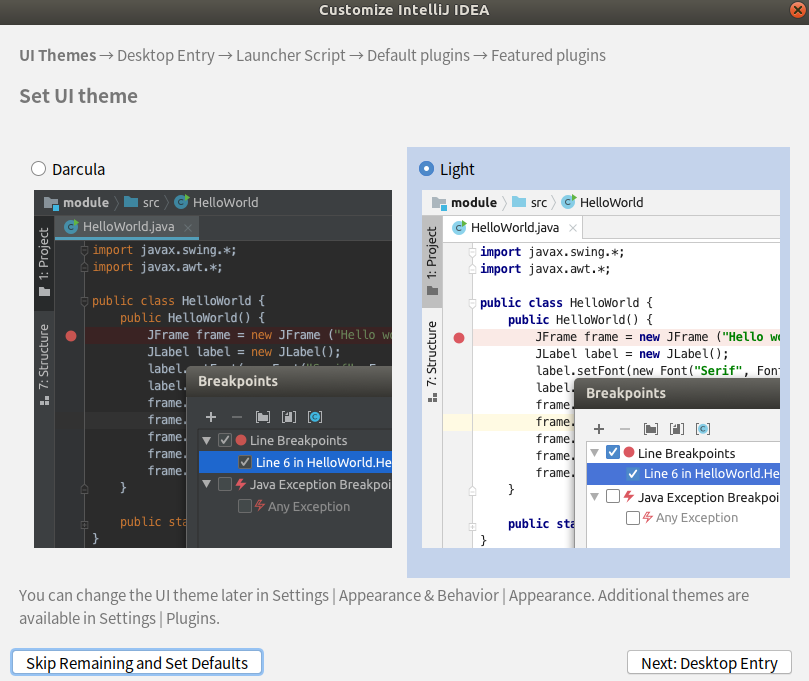Toggle Java Exception Breakpoints checkbox in Darcula preview
Screen dimensions: 809x681
225,484
